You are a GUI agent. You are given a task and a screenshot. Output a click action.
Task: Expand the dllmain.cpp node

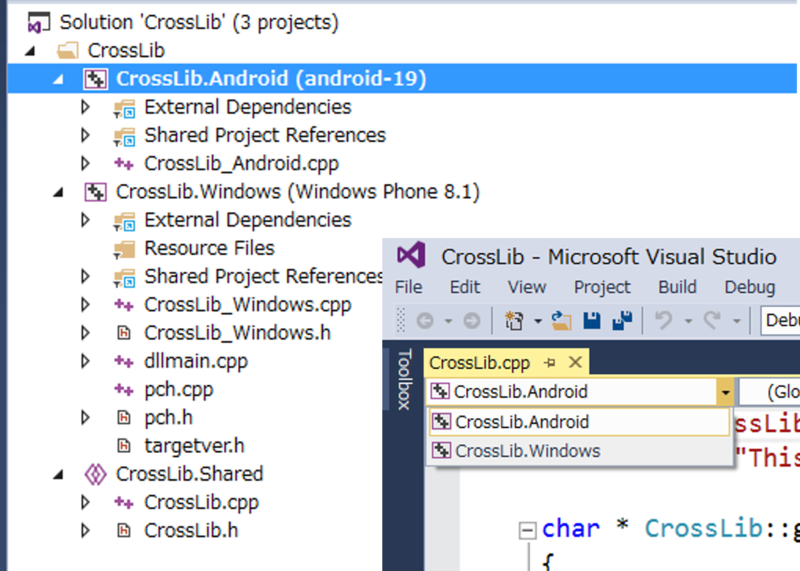pyautogui.click(x=85, y=361)
